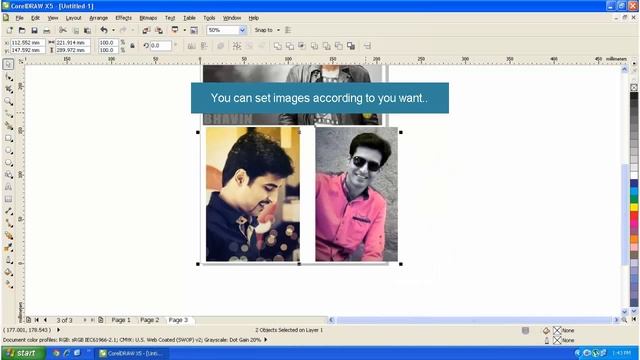Viewport: 640px width, 360px height.
Task: Click the New document icon
Action: click(x=10, y=30)
